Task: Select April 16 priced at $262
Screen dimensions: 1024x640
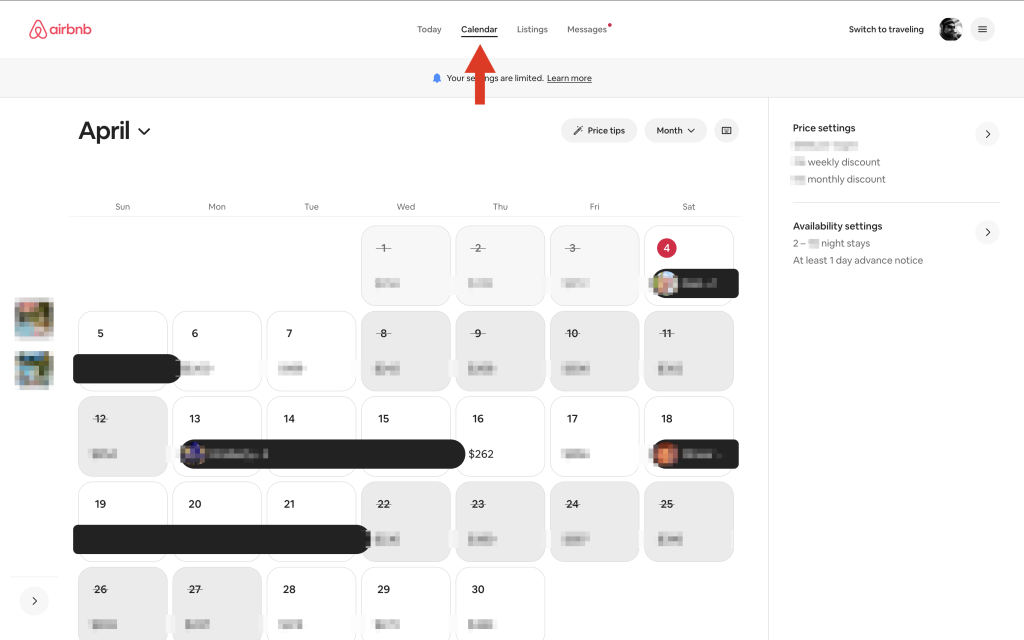Action: click(500, 436)
